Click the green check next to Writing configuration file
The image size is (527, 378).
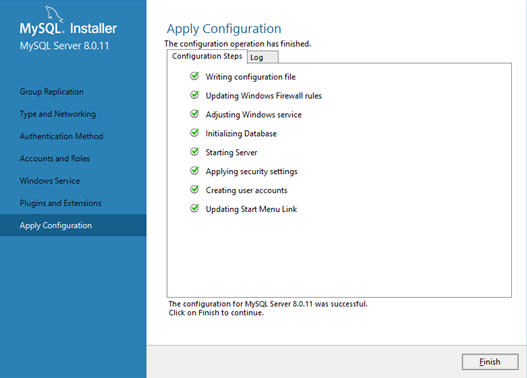(195, 76)
